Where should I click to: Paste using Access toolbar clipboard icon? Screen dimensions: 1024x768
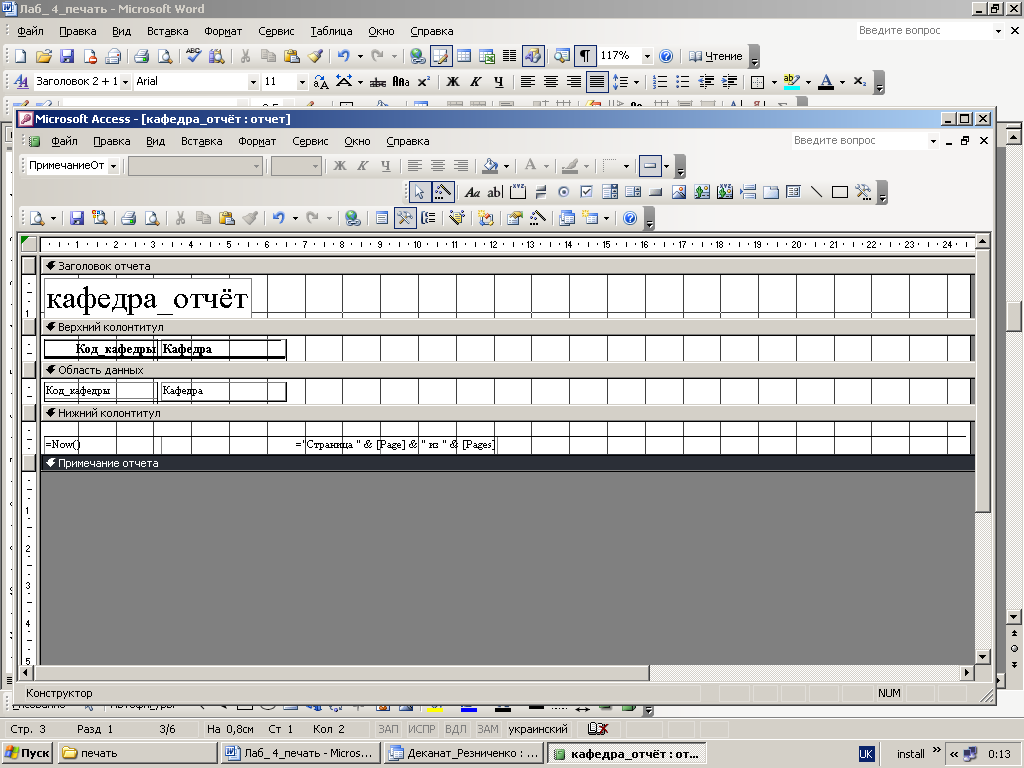226,218
